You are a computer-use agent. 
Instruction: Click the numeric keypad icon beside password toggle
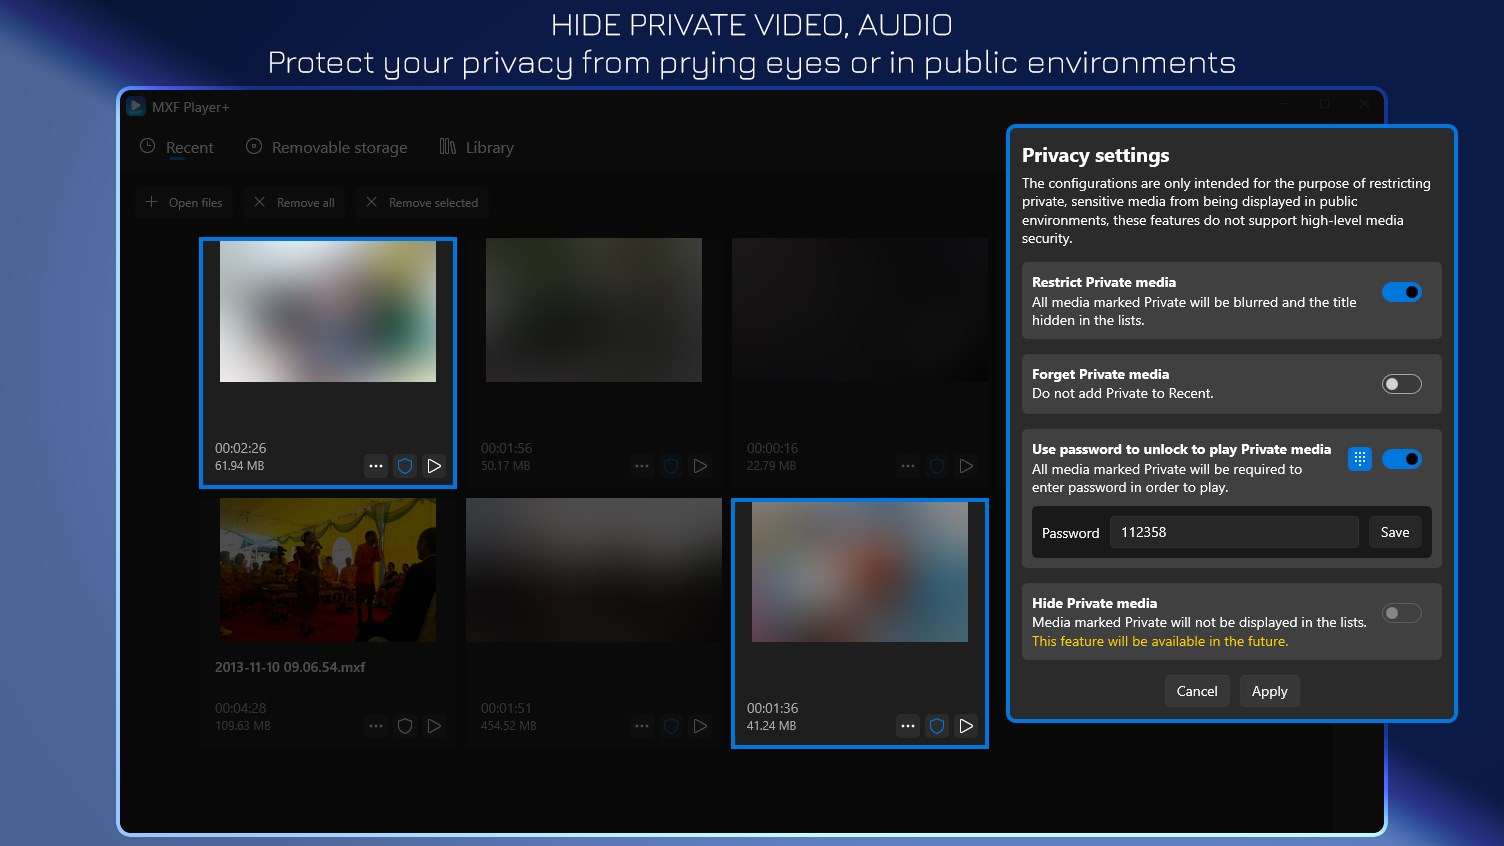pyautogui.click(x=1359, y=459)
